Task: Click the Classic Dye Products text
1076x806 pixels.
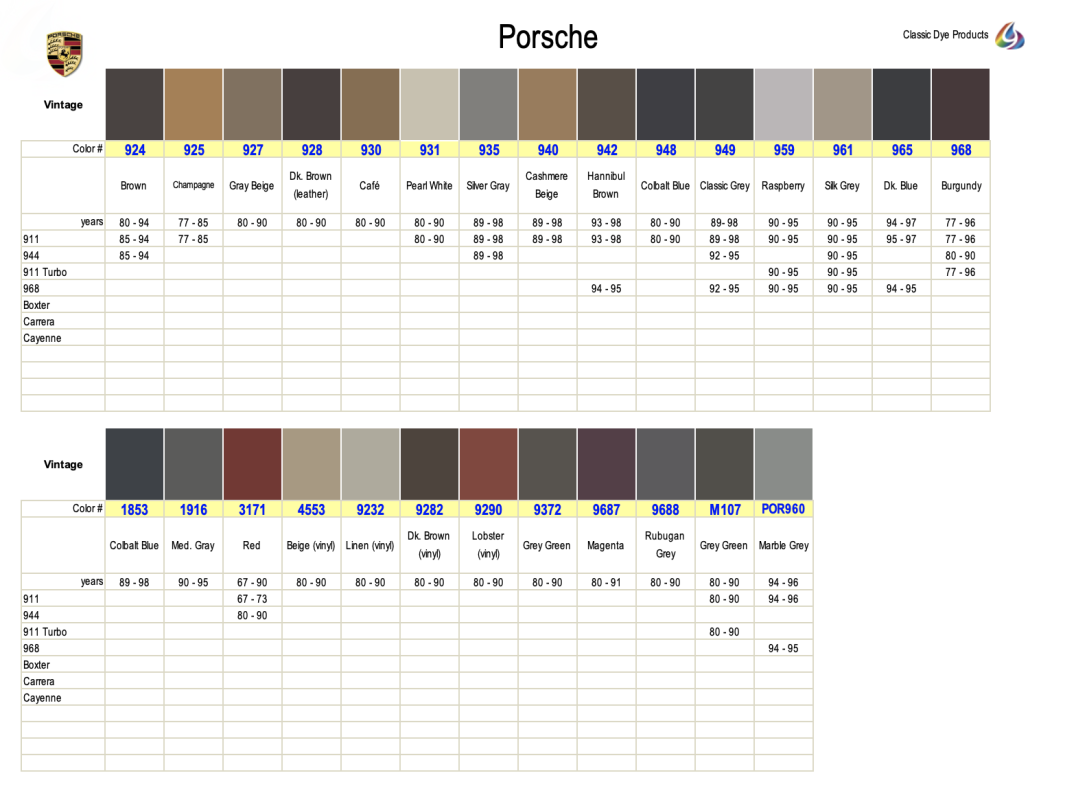Action: click(945, 35)
